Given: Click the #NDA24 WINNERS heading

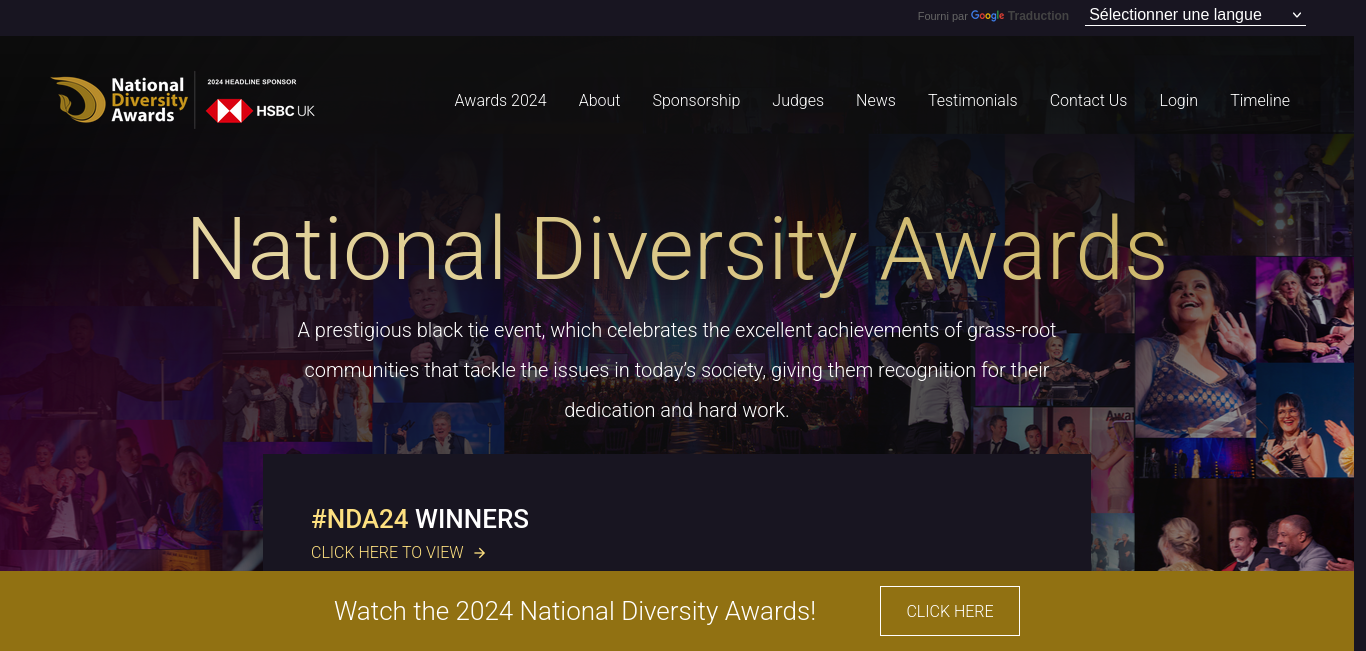Looking at the screenshot, I should coord(420,519).
